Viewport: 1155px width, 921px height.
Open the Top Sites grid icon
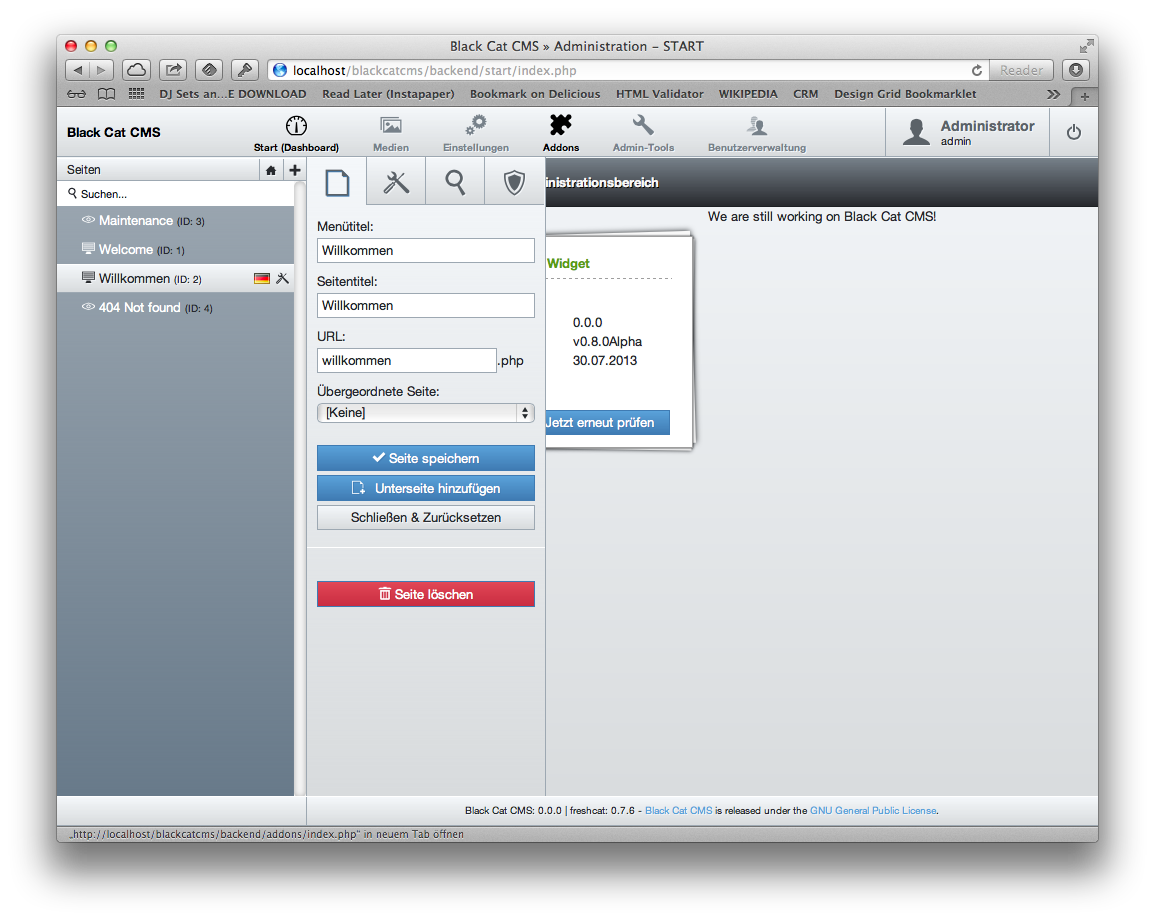136,94
